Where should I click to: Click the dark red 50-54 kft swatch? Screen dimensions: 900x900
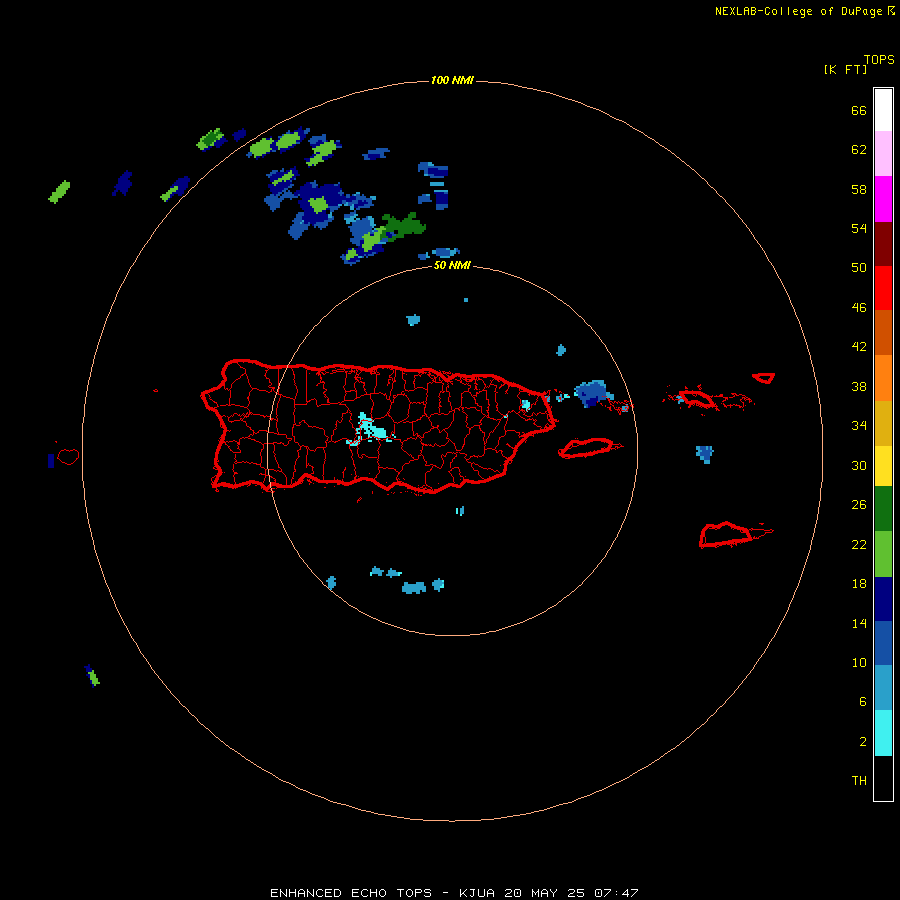coord(883,243)
